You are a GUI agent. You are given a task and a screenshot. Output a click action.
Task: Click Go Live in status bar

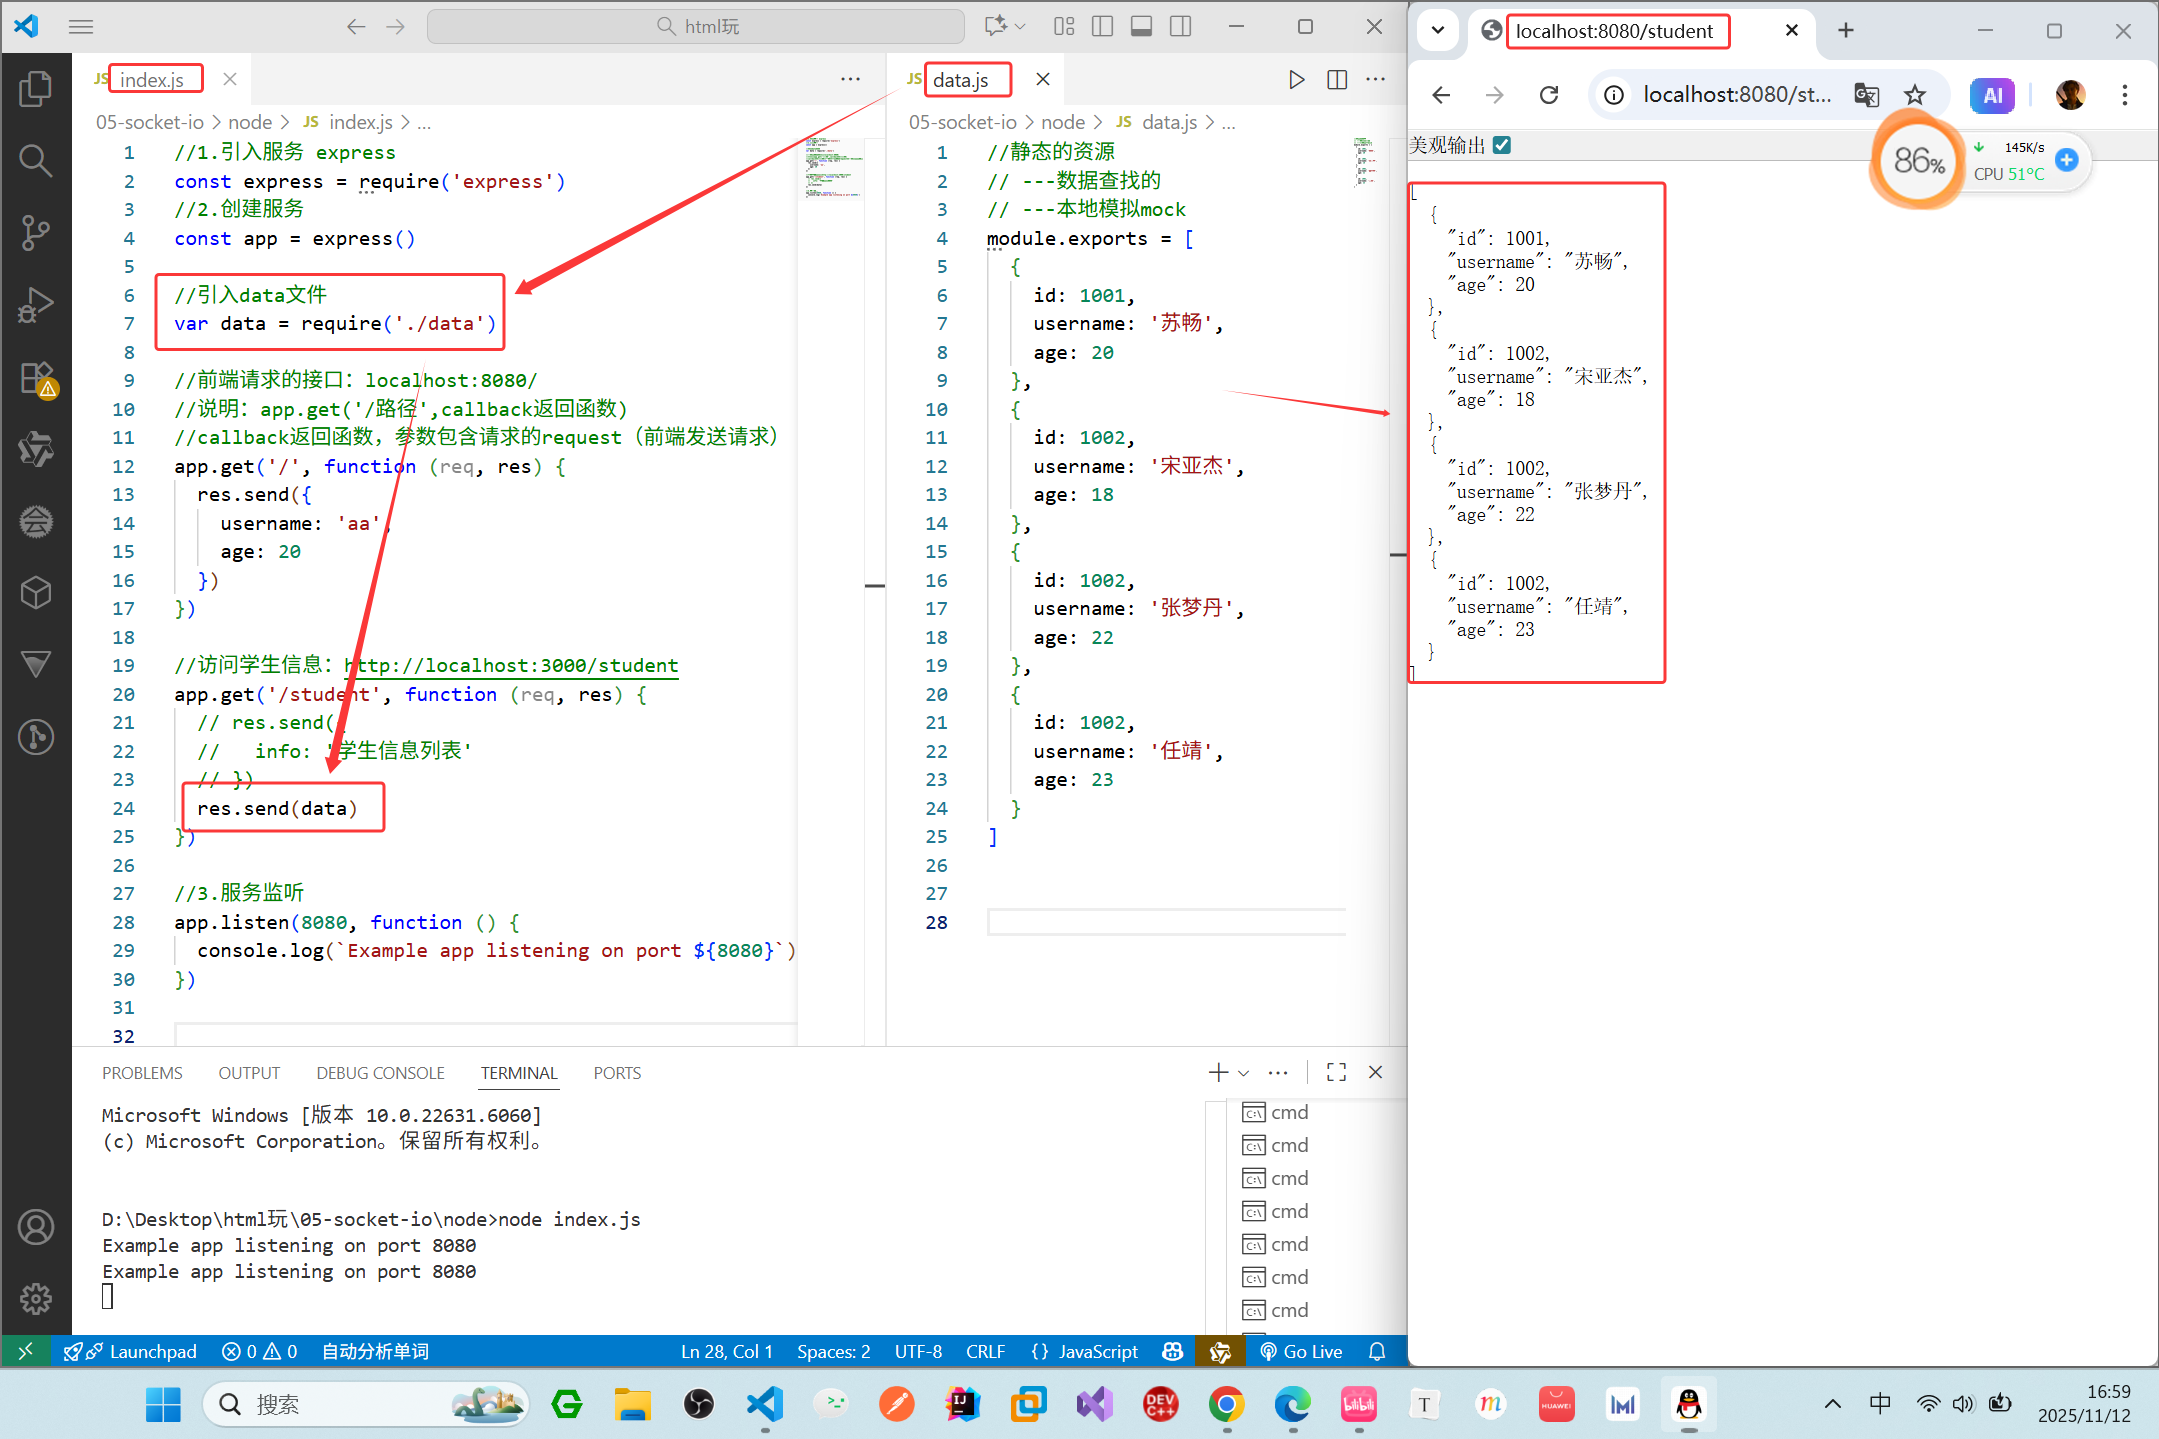1302,1351
